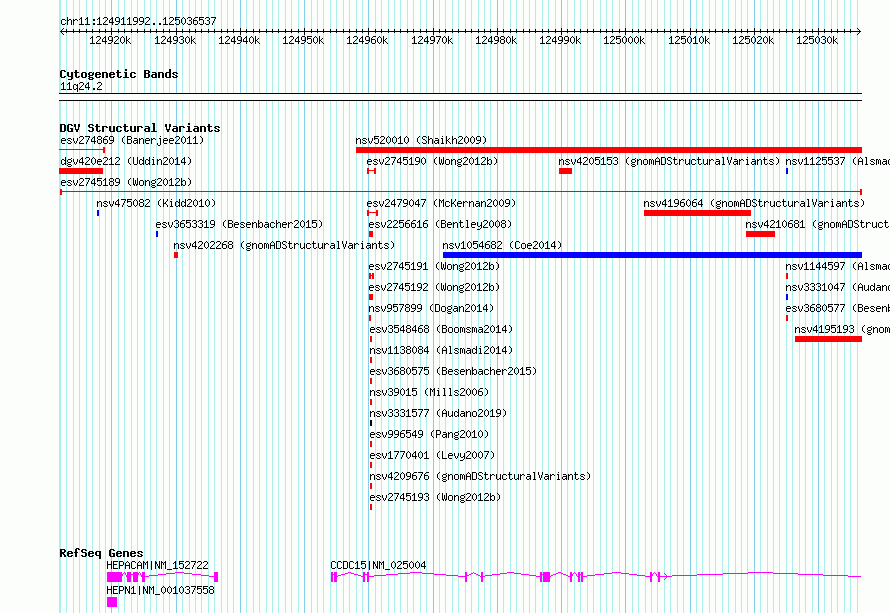Click esv3680575 (Besenbacher2015) label
Image resolution: width=890 pixels, height=613 pixels.
(x=453, y=371)
